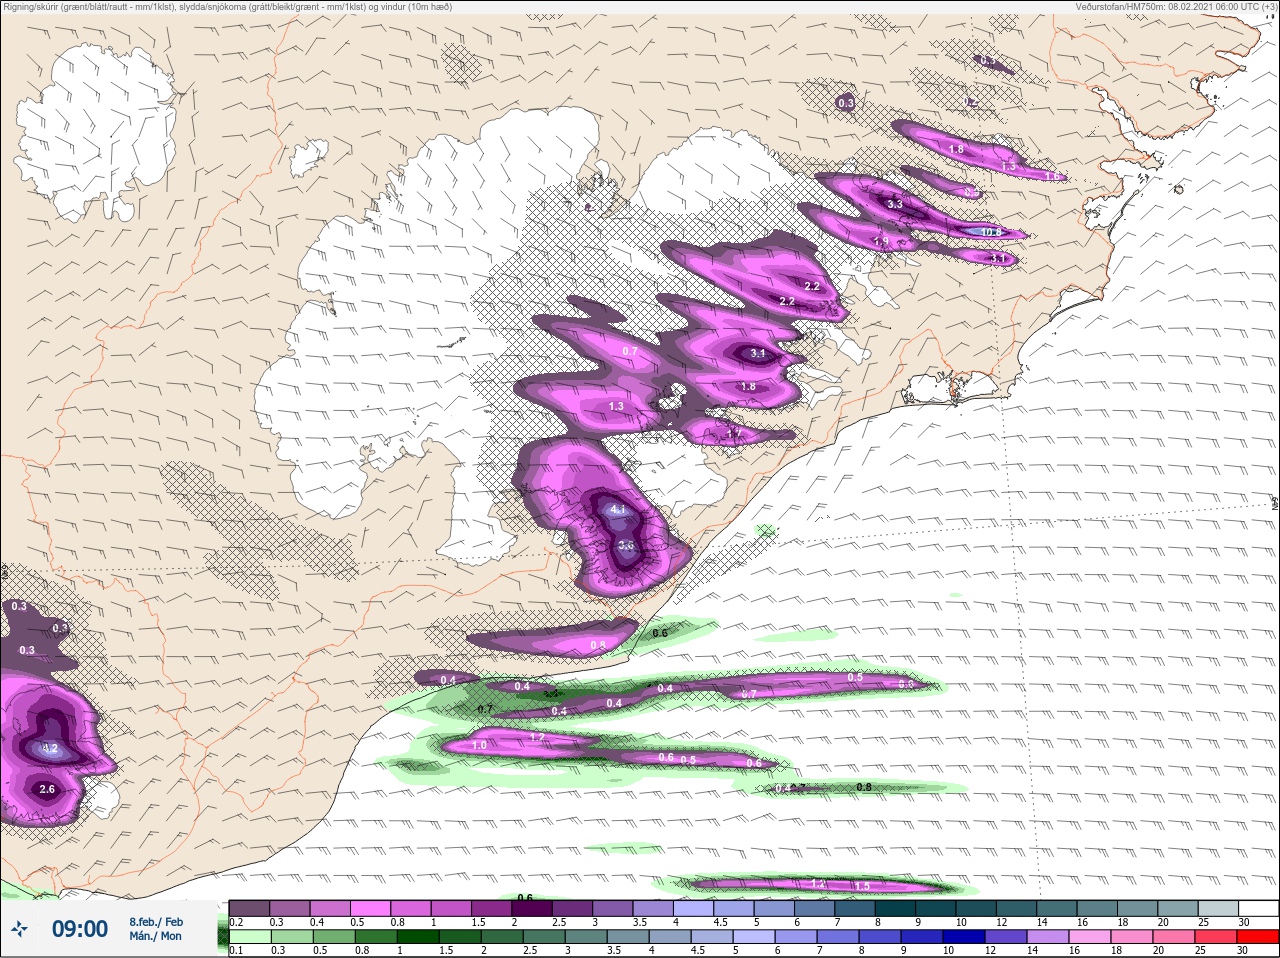Click the 'Mán./ Mon' weekday label

pos(156,936)
